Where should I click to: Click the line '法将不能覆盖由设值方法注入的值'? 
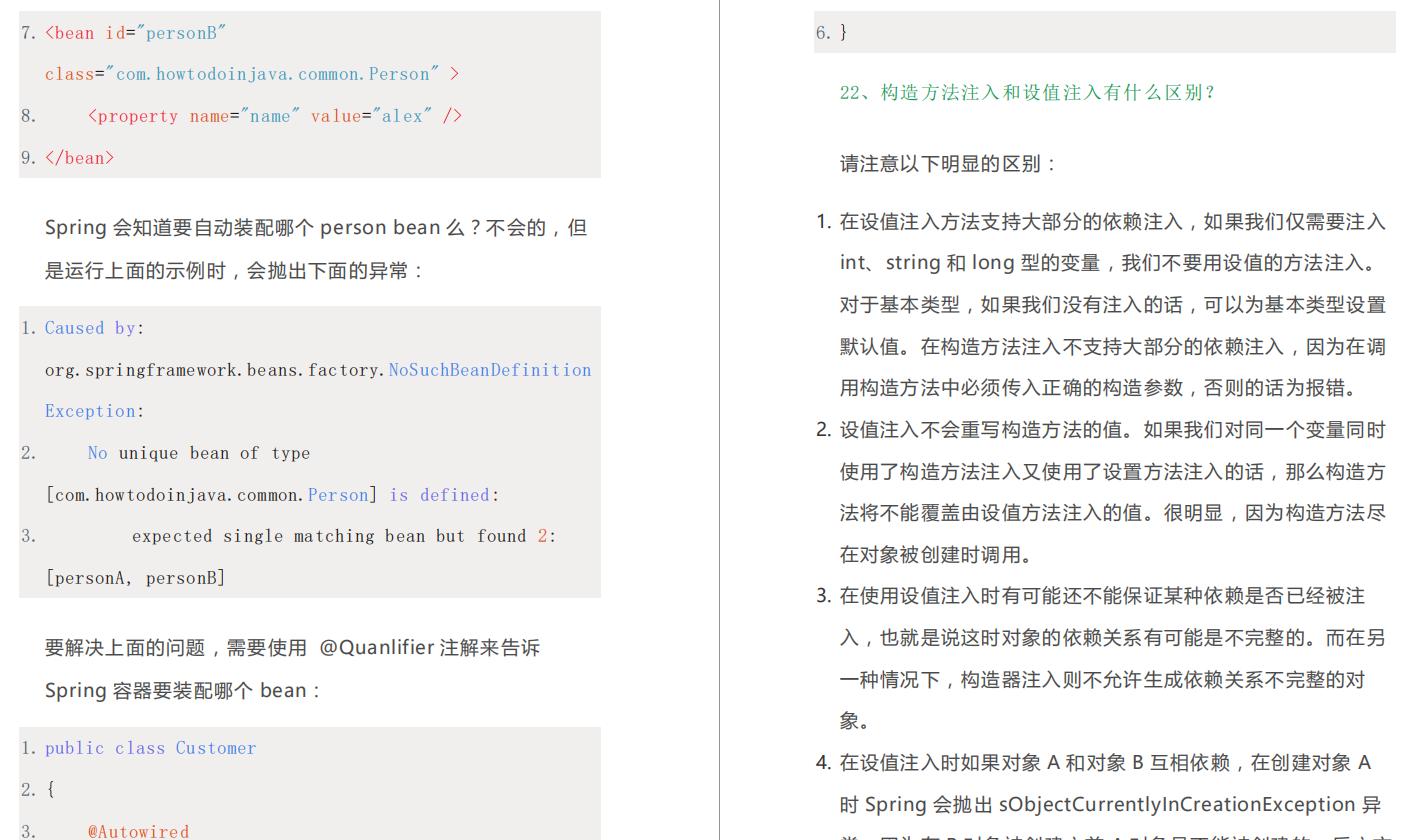tap(1113, 513)
